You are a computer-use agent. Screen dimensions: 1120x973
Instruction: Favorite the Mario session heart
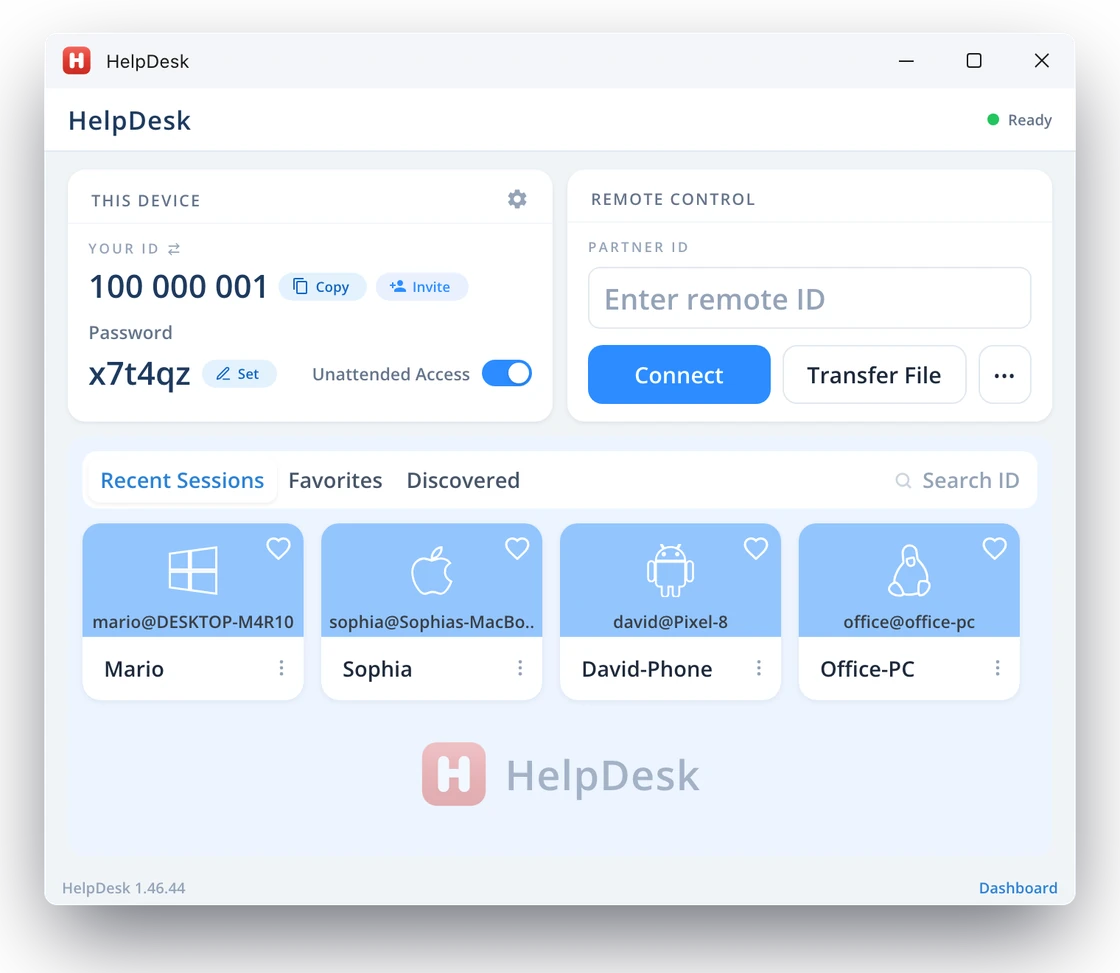point(279,549)
